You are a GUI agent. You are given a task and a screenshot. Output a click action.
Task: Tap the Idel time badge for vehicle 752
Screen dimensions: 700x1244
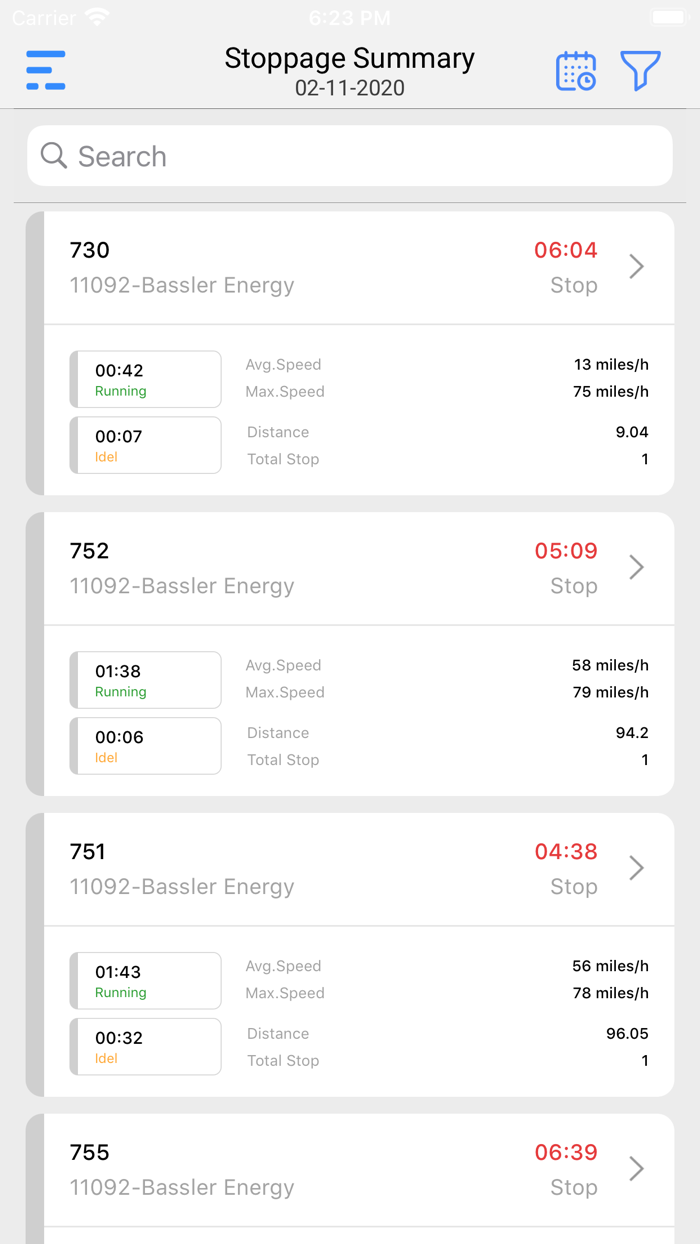145,745
